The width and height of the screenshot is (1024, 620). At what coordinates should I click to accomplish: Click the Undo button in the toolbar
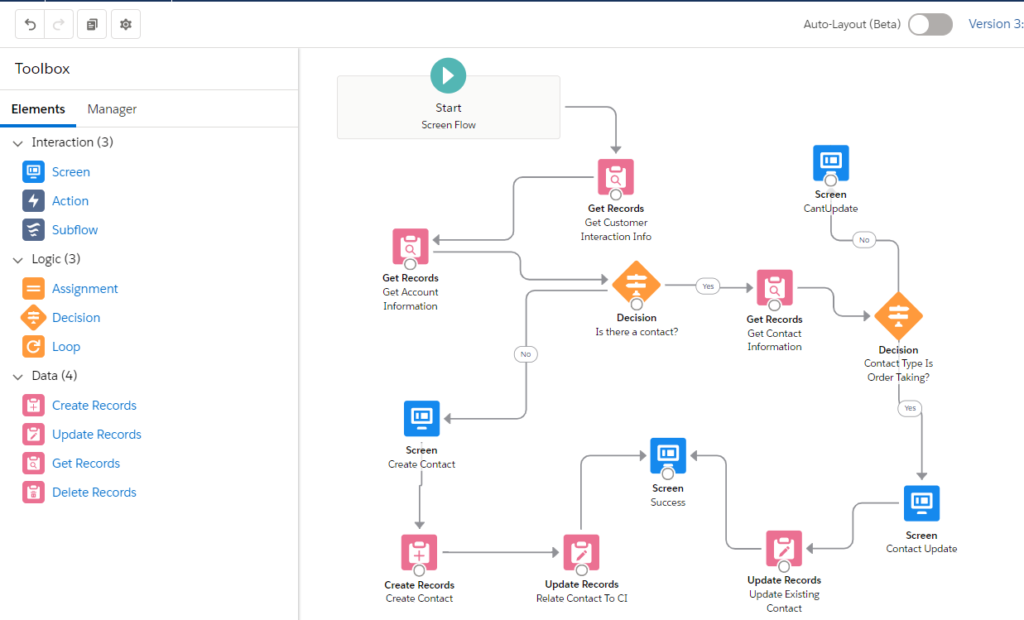point(29,23)
